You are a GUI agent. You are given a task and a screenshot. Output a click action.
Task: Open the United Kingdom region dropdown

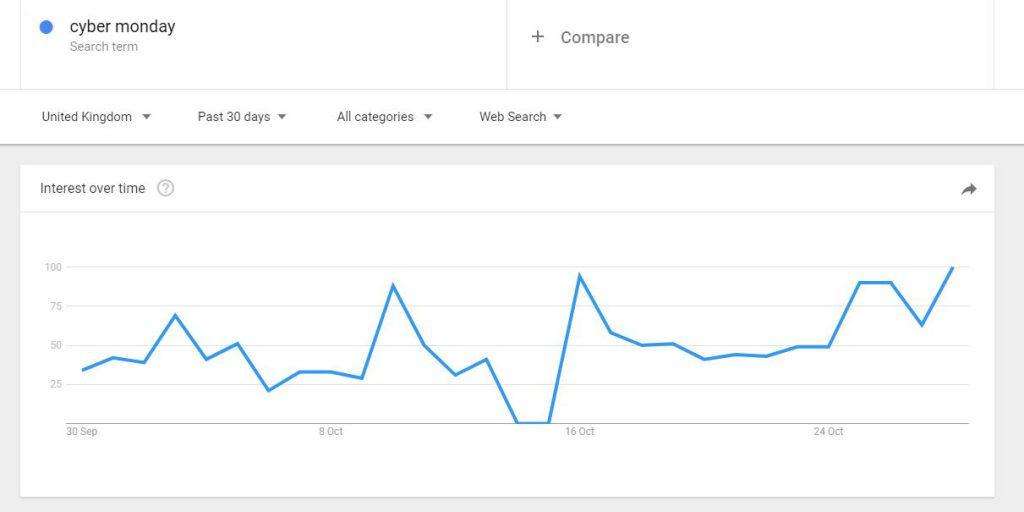point(96,117)
